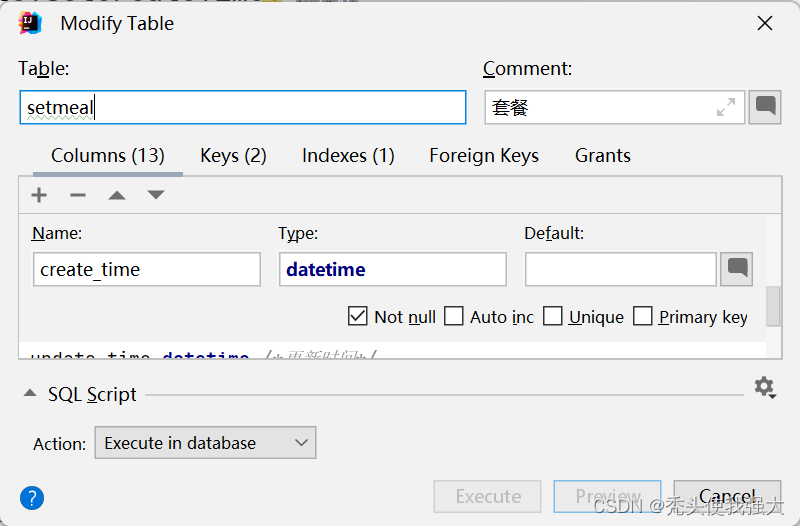Click the Comment field containing 套餐
Viewport: 800px width, 526px height.
click(x=614, y=107)
